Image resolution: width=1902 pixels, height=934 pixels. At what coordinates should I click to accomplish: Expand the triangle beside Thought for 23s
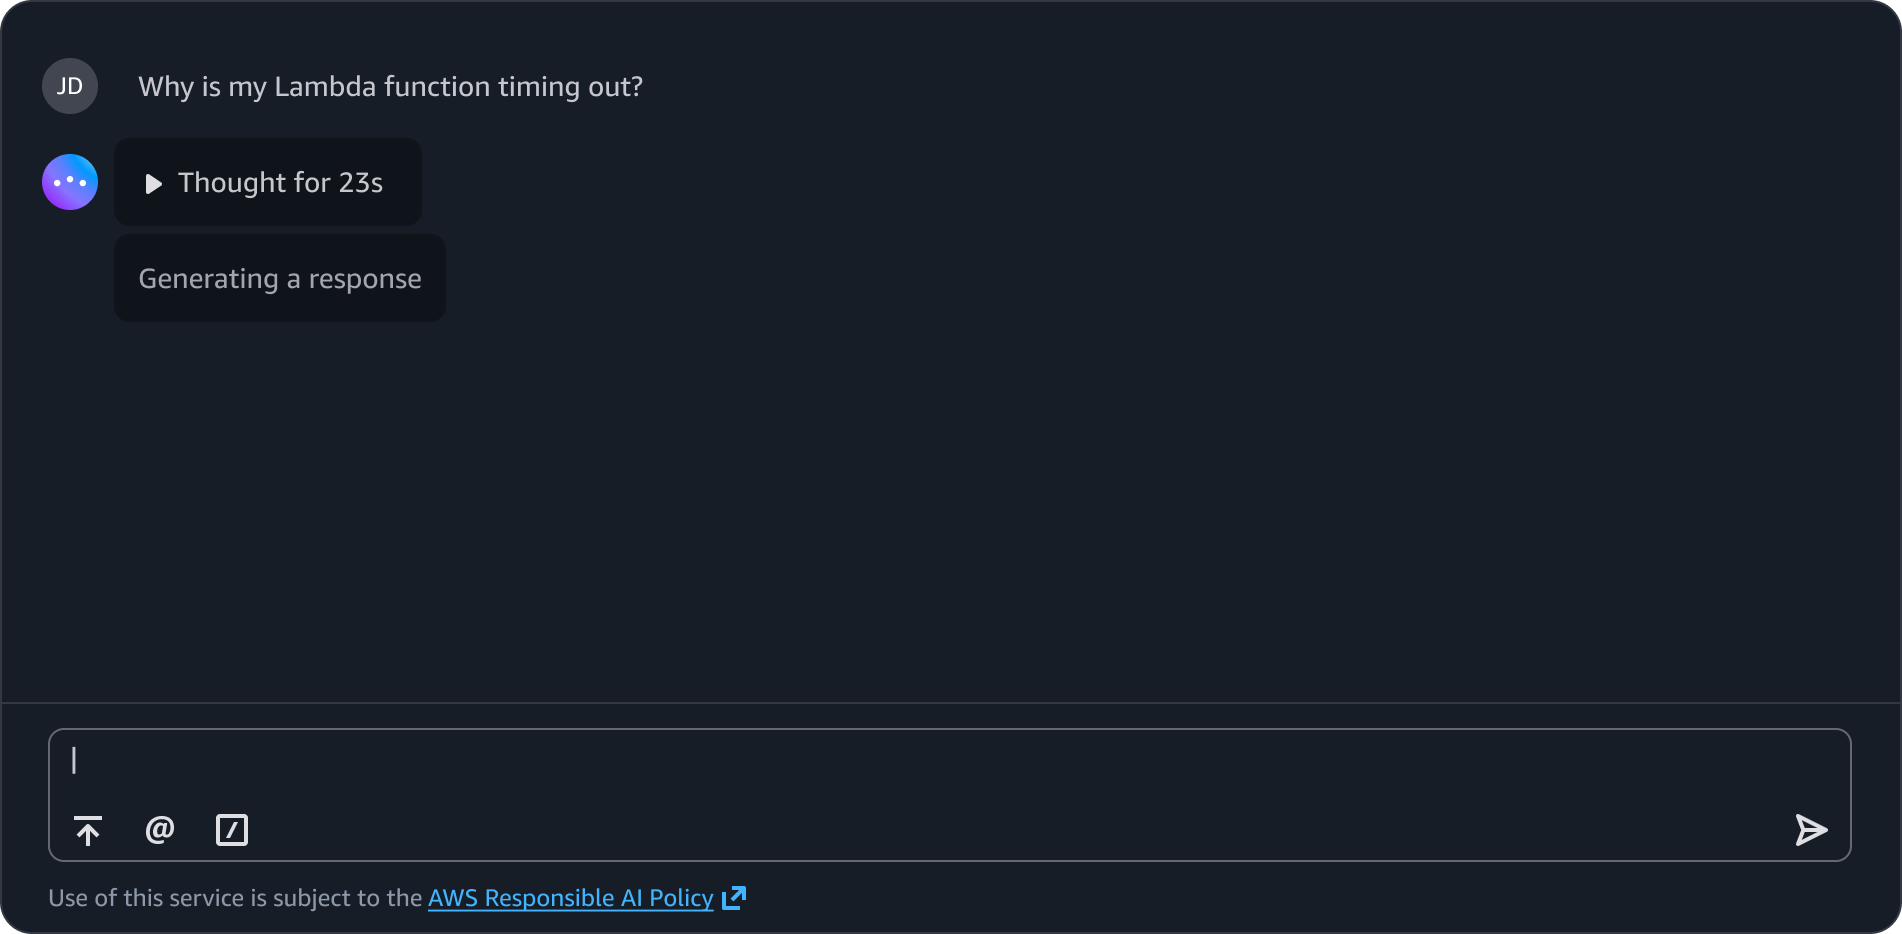coord(153,184)
